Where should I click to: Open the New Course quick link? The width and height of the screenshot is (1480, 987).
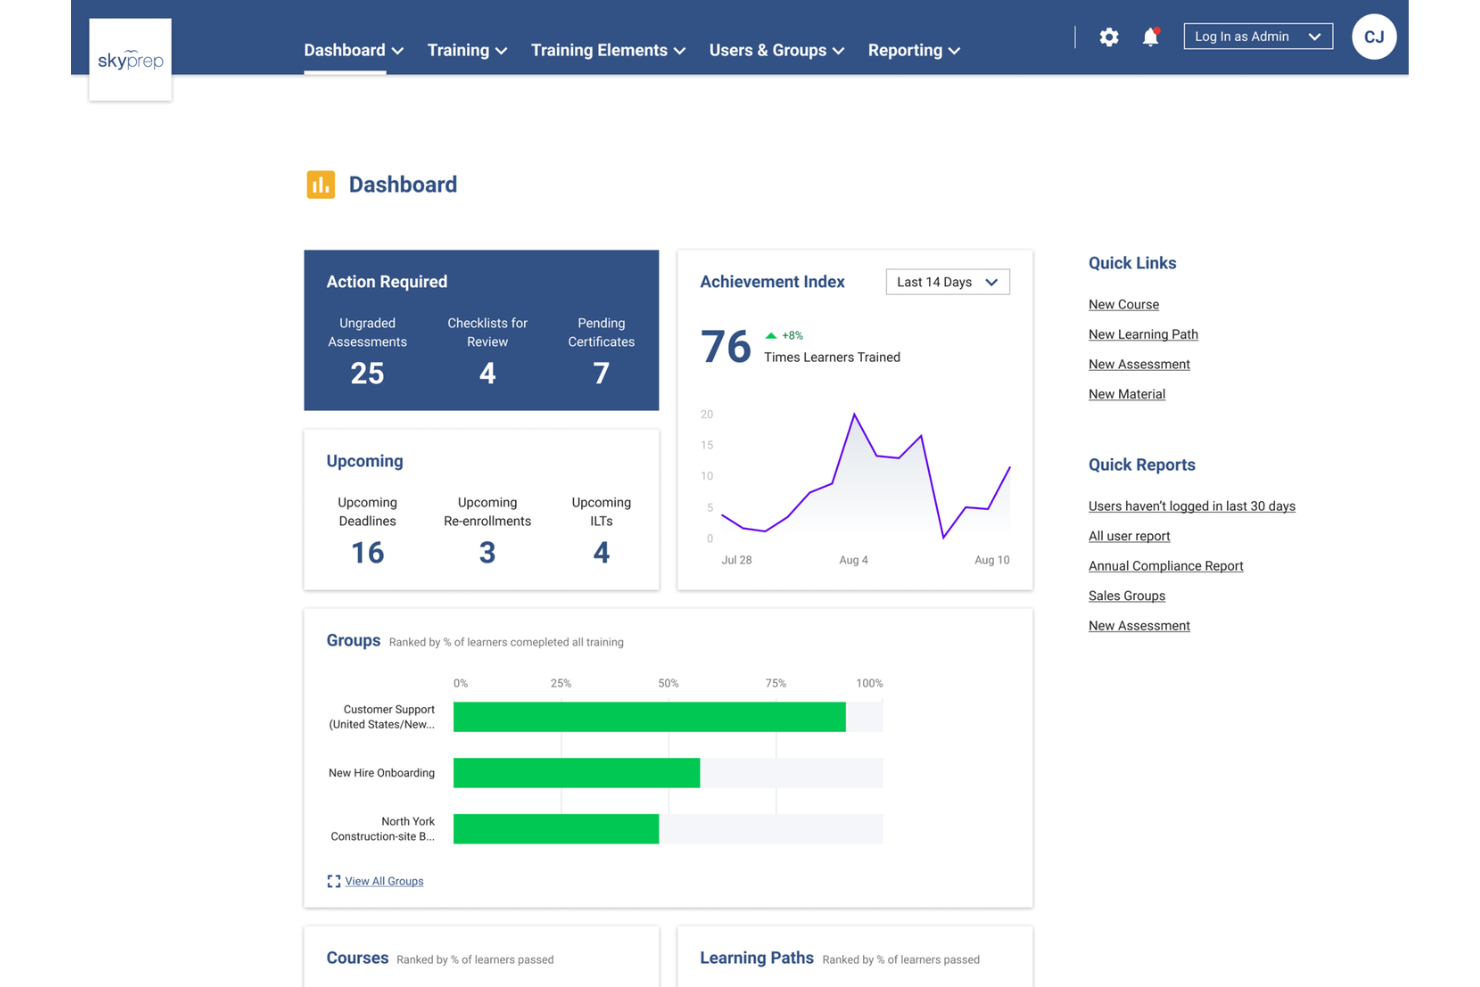click(1123, 304)
